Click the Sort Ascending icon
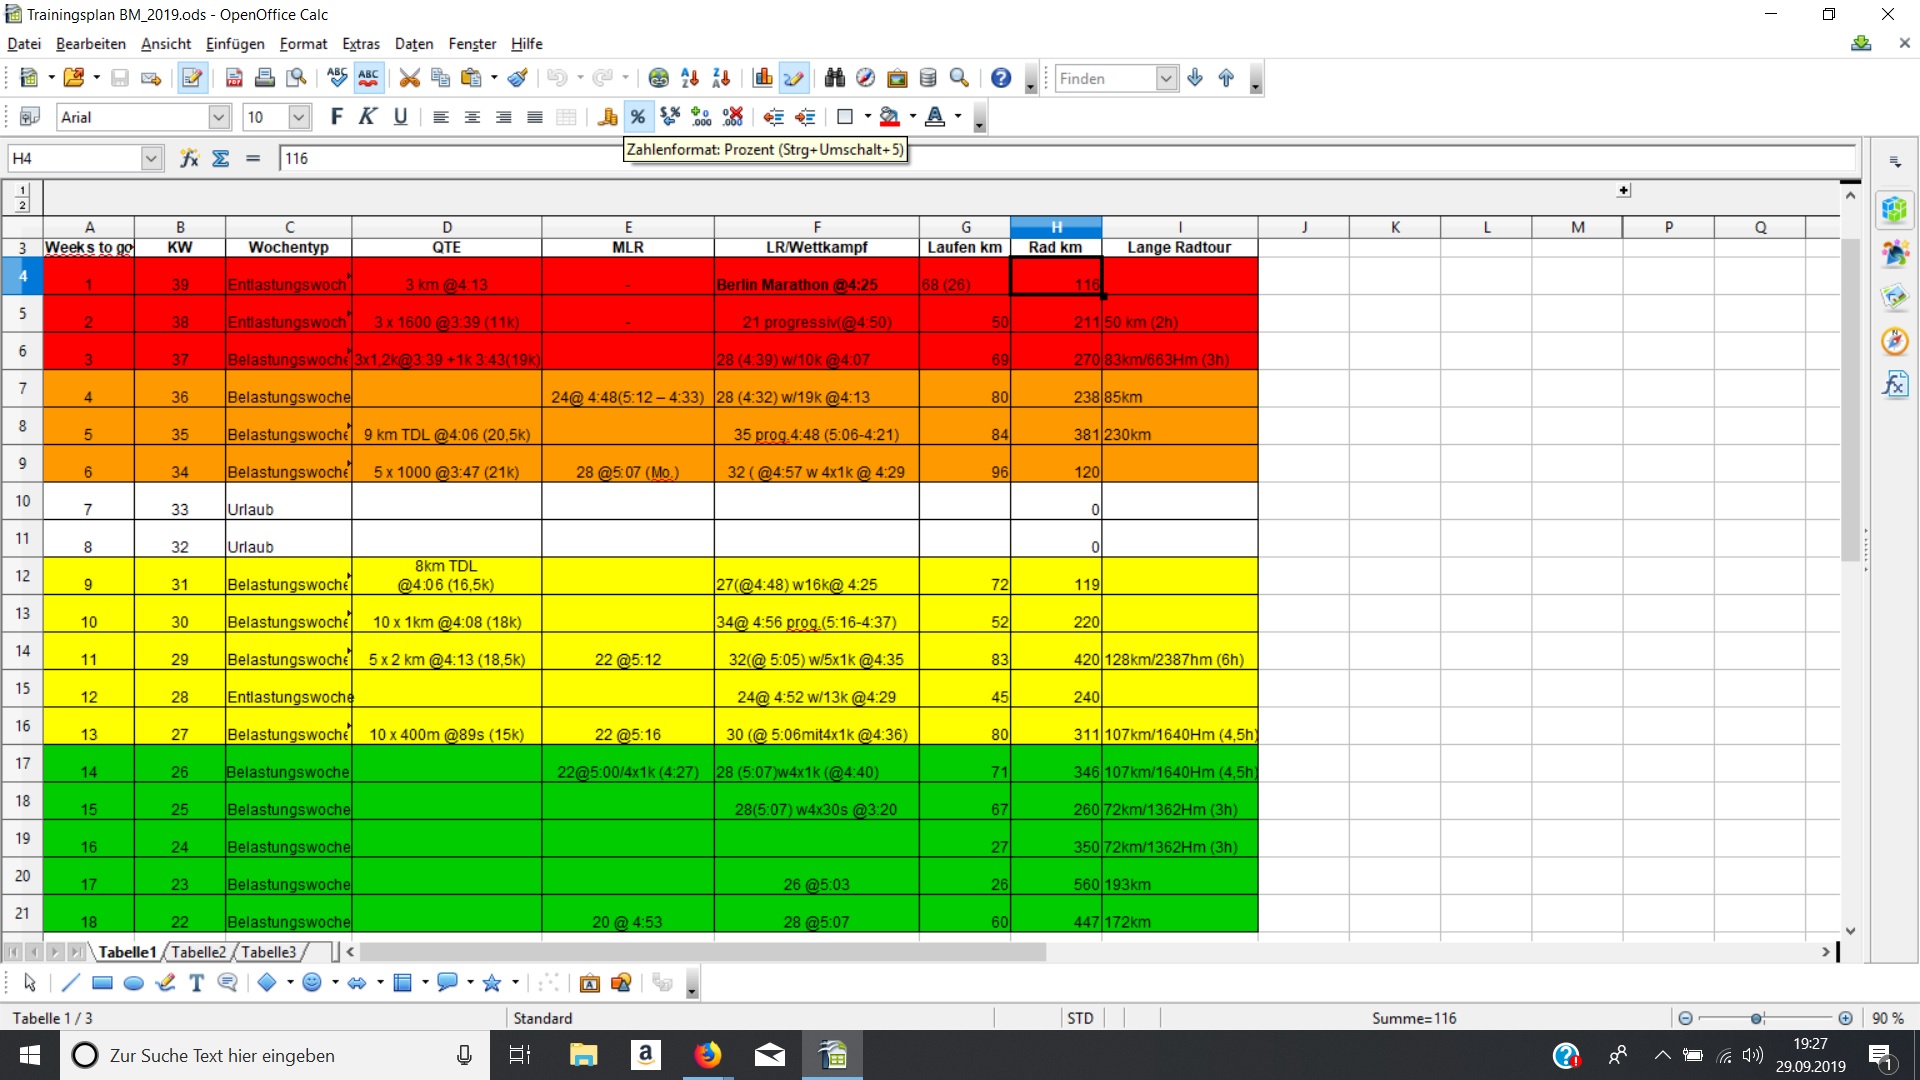This screenshot has height=1080, width=1920. click(x=690, y=78)
